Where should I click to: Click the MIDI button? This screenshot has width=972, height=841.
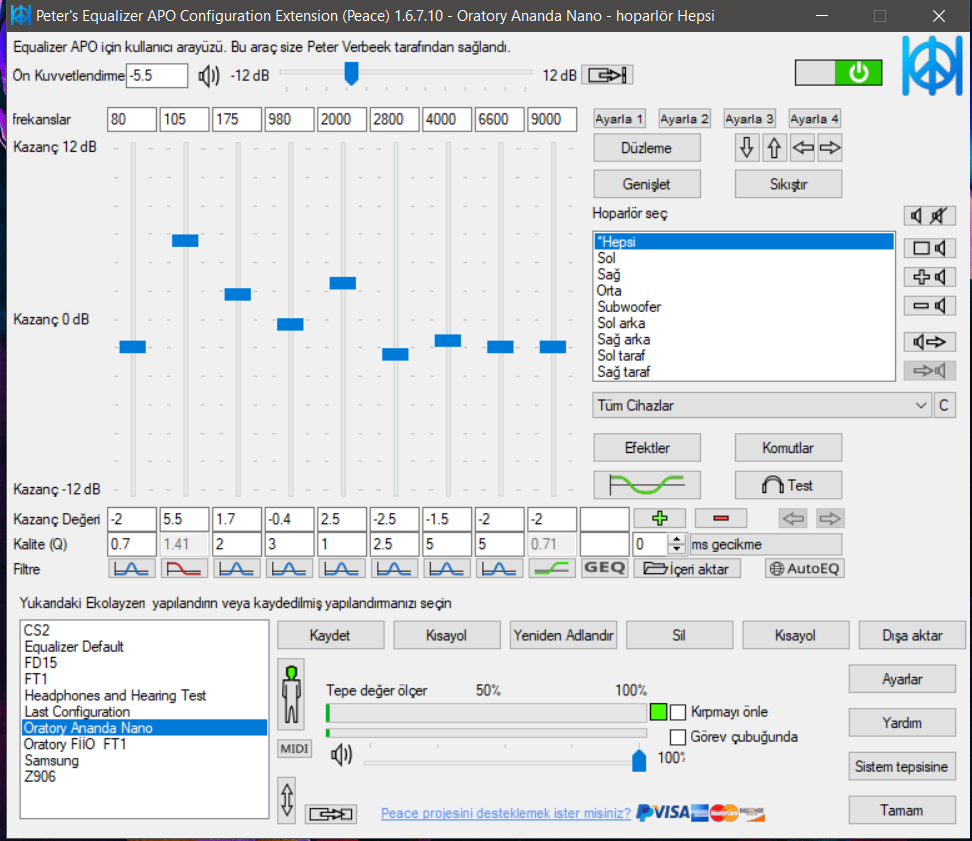tap(294, 749)
